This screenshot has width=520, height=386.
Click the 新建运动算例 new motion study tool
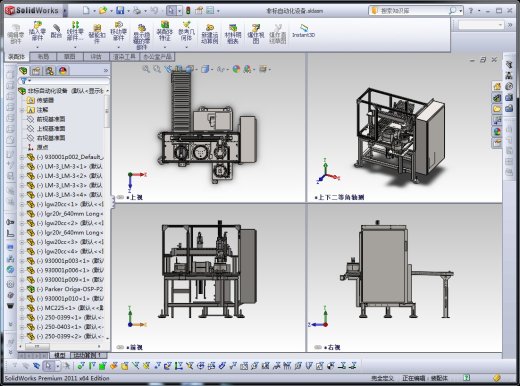pos(210,34)
